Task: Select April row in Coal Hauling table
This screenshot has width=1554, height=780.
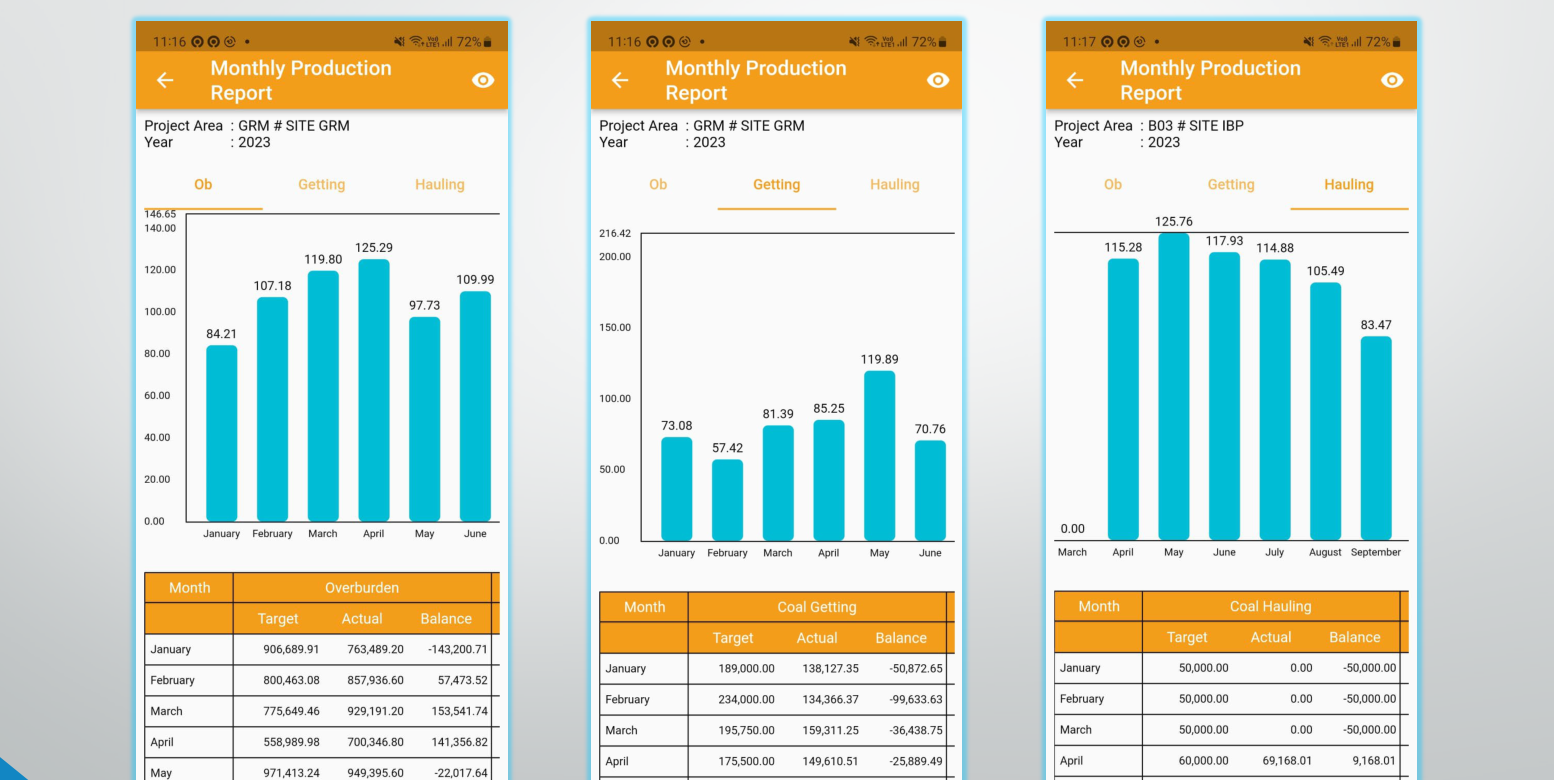Action: coord(1229,760)
